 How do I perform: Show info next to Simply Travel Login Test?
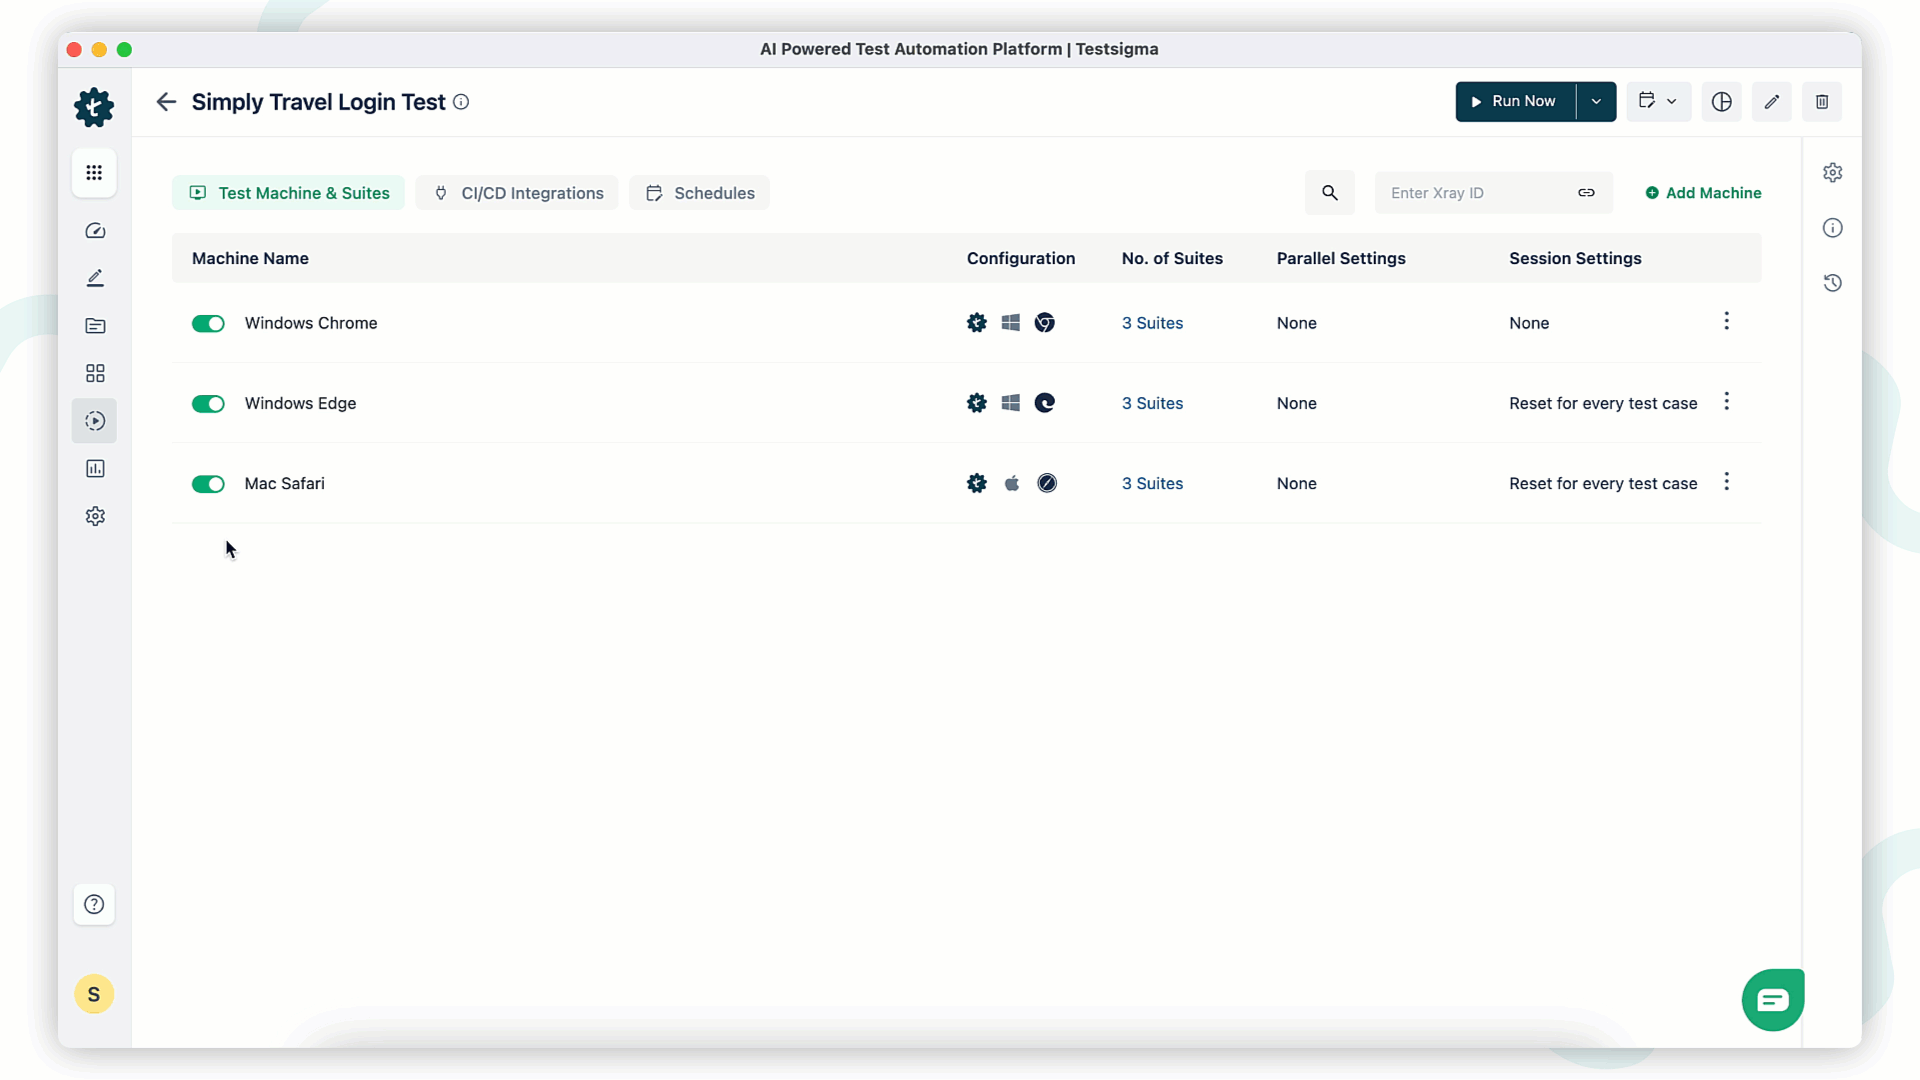461,102
